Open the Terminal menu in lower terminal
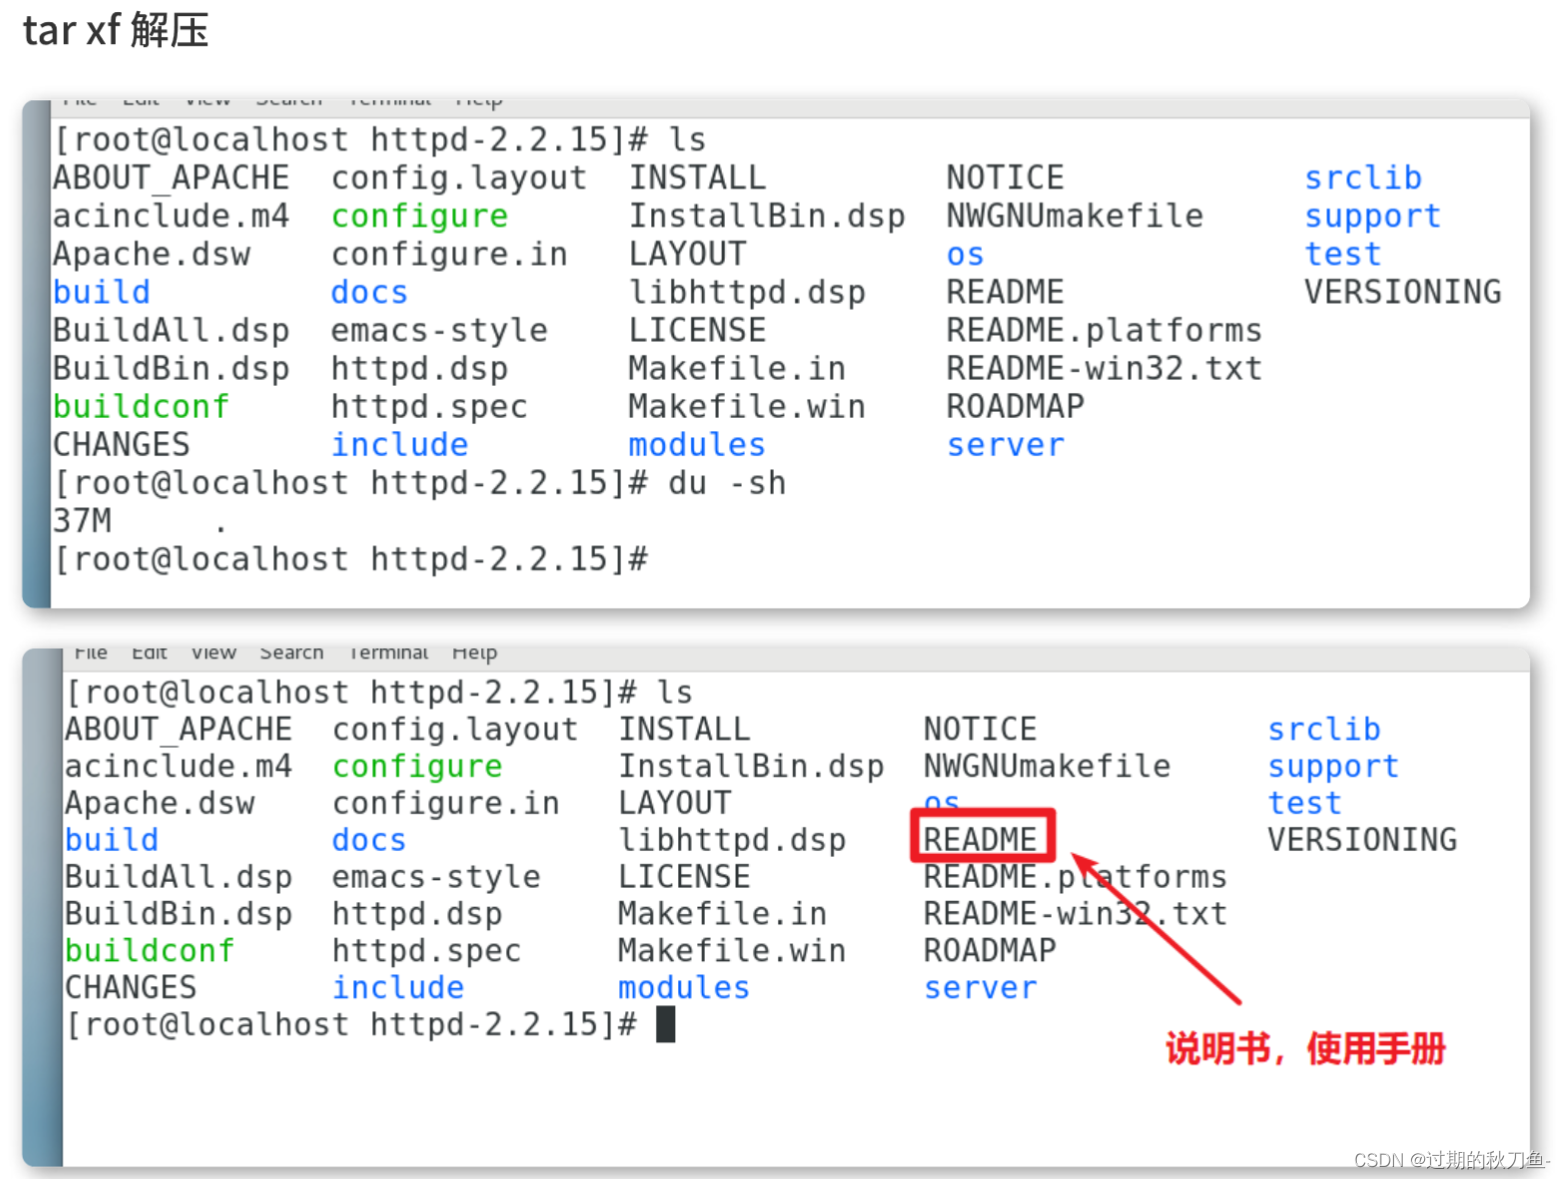 [x=389, y=653]
